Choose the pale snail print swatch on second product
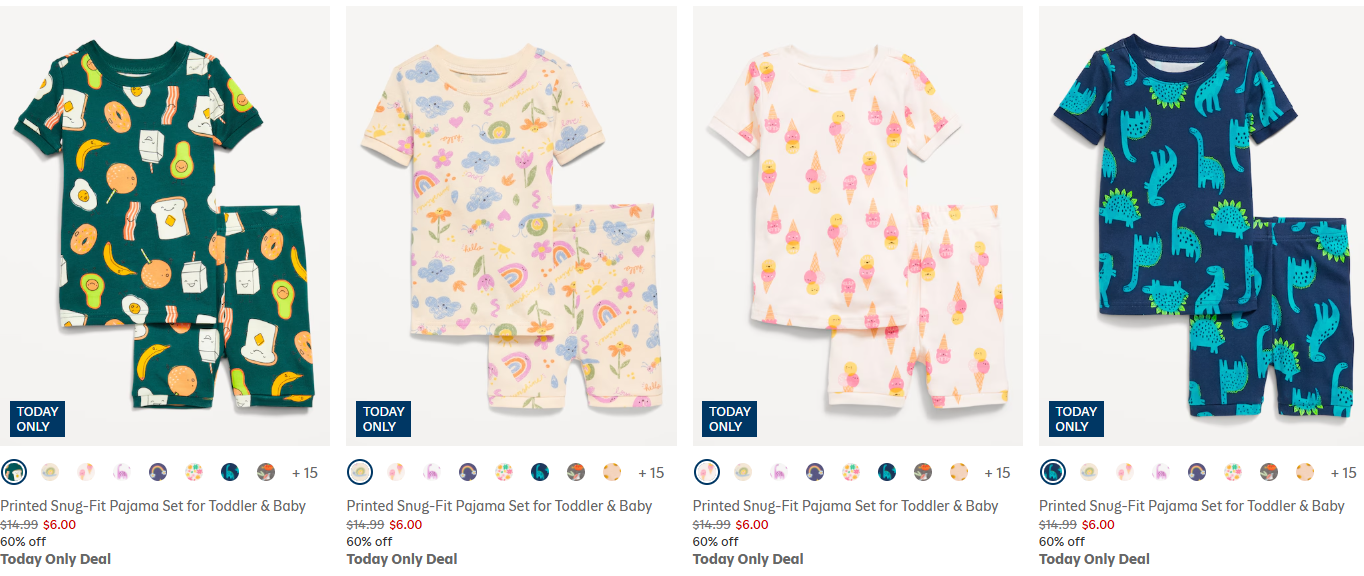This screenshot has width=1364, height=576. pos(360,471)
